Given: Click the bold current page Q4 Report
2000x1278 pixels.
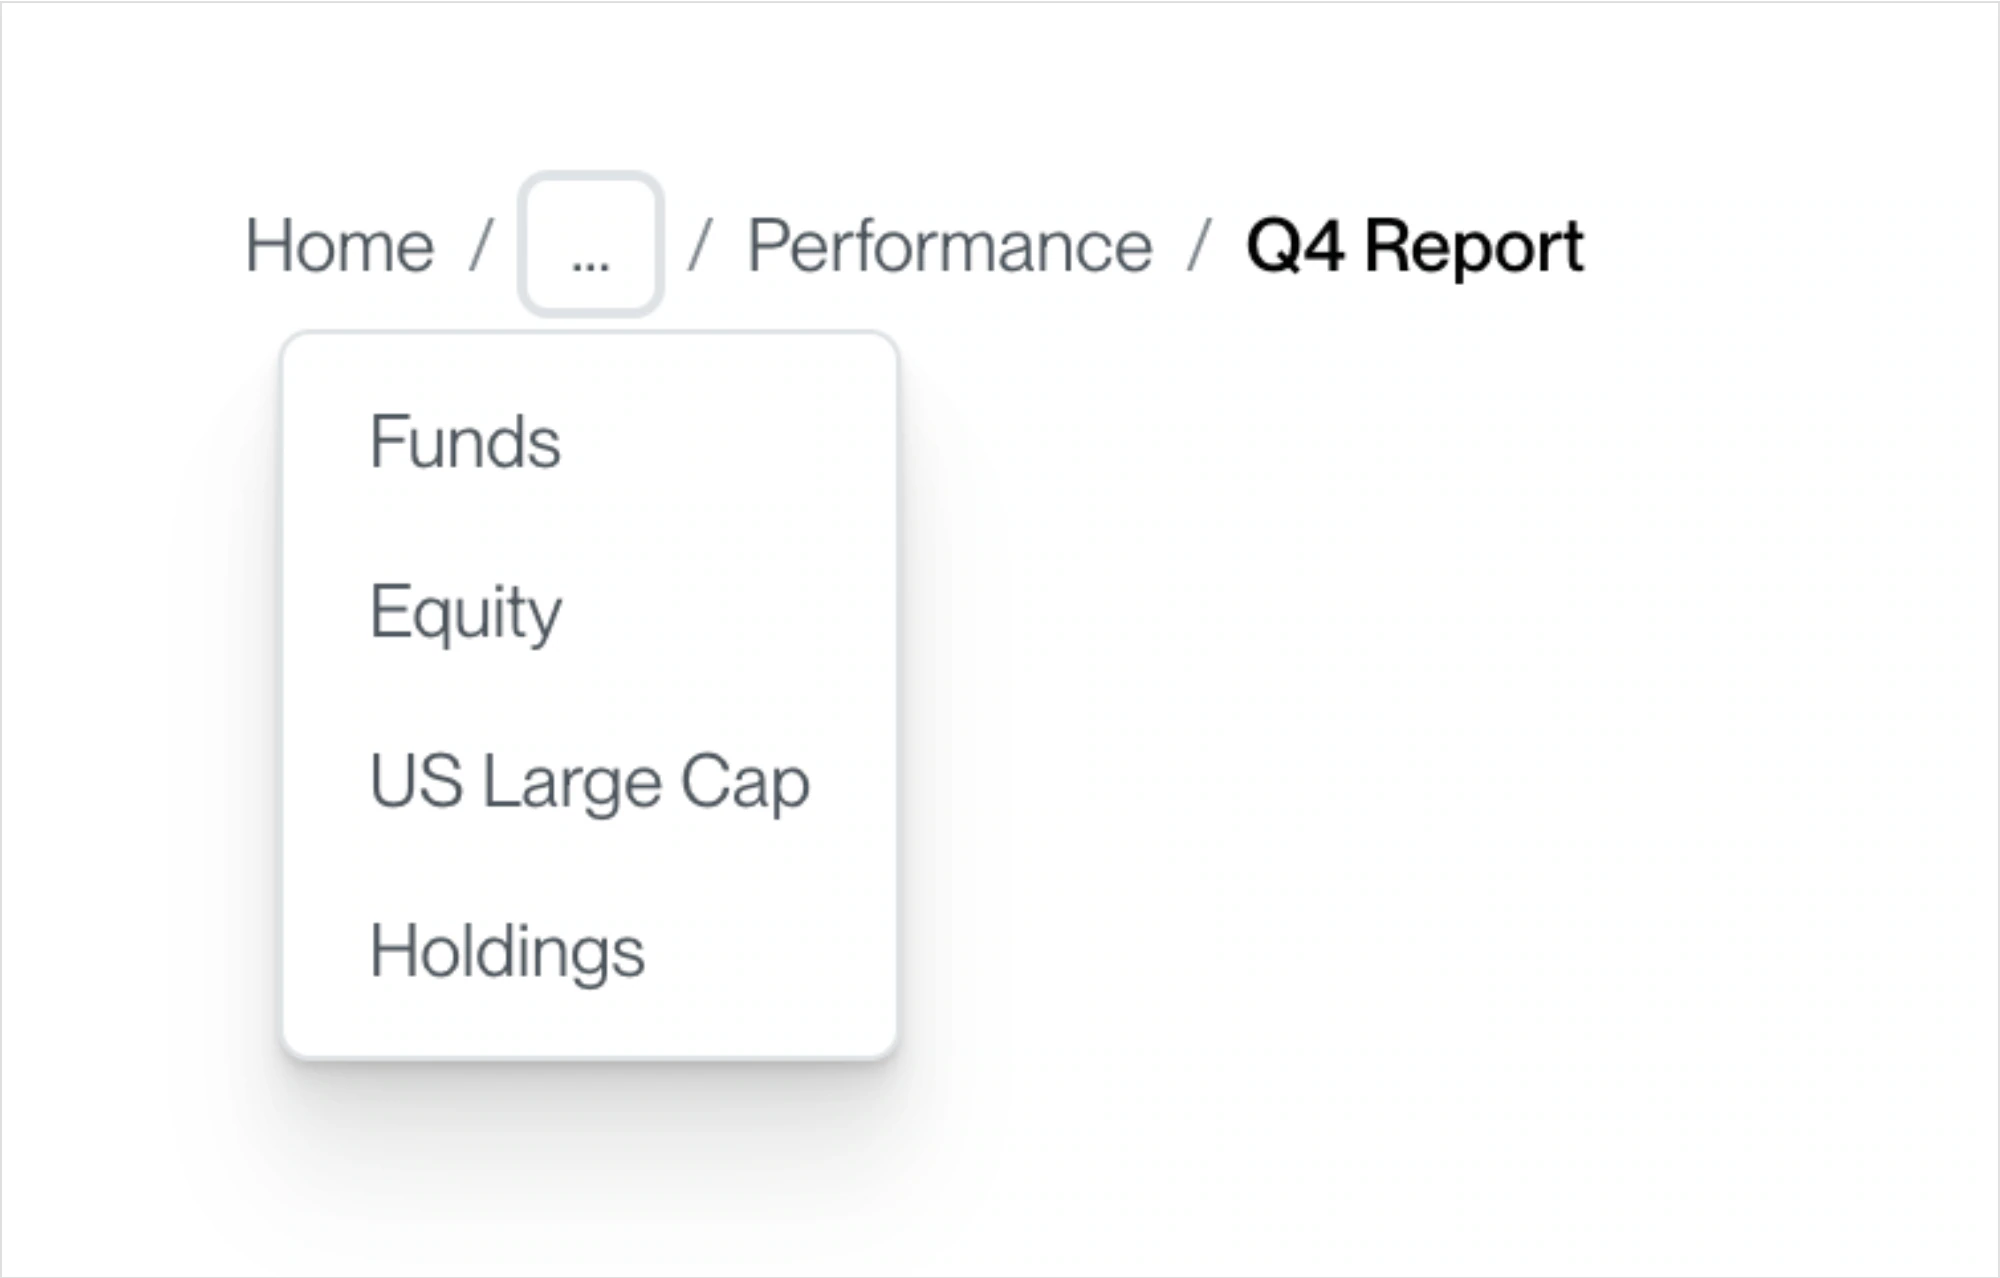Looking at the screenshot, I should [1415, 246].
